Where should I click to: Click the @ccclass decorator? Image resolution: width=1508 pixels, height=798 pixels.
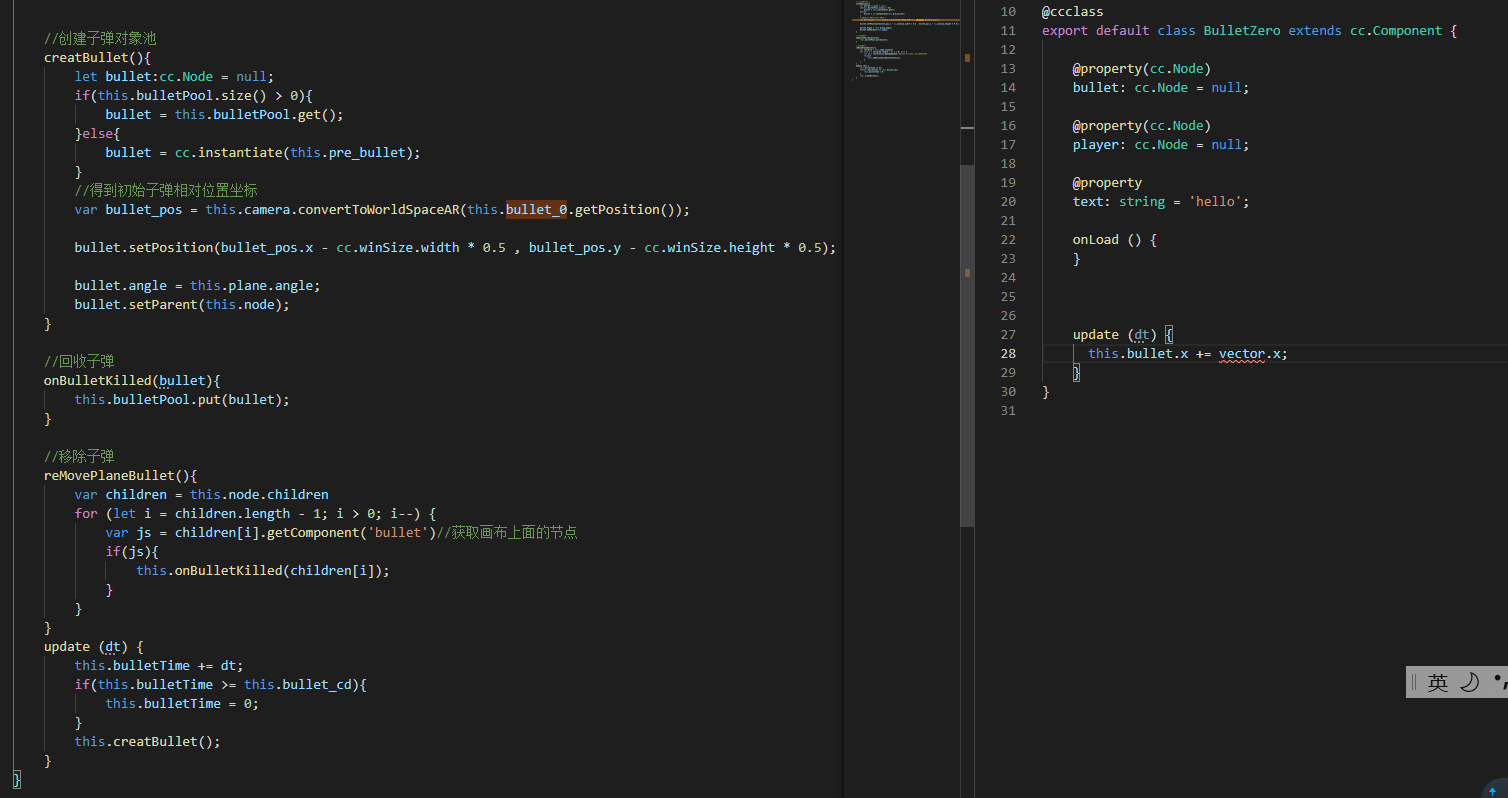(x=1073, y=12)
